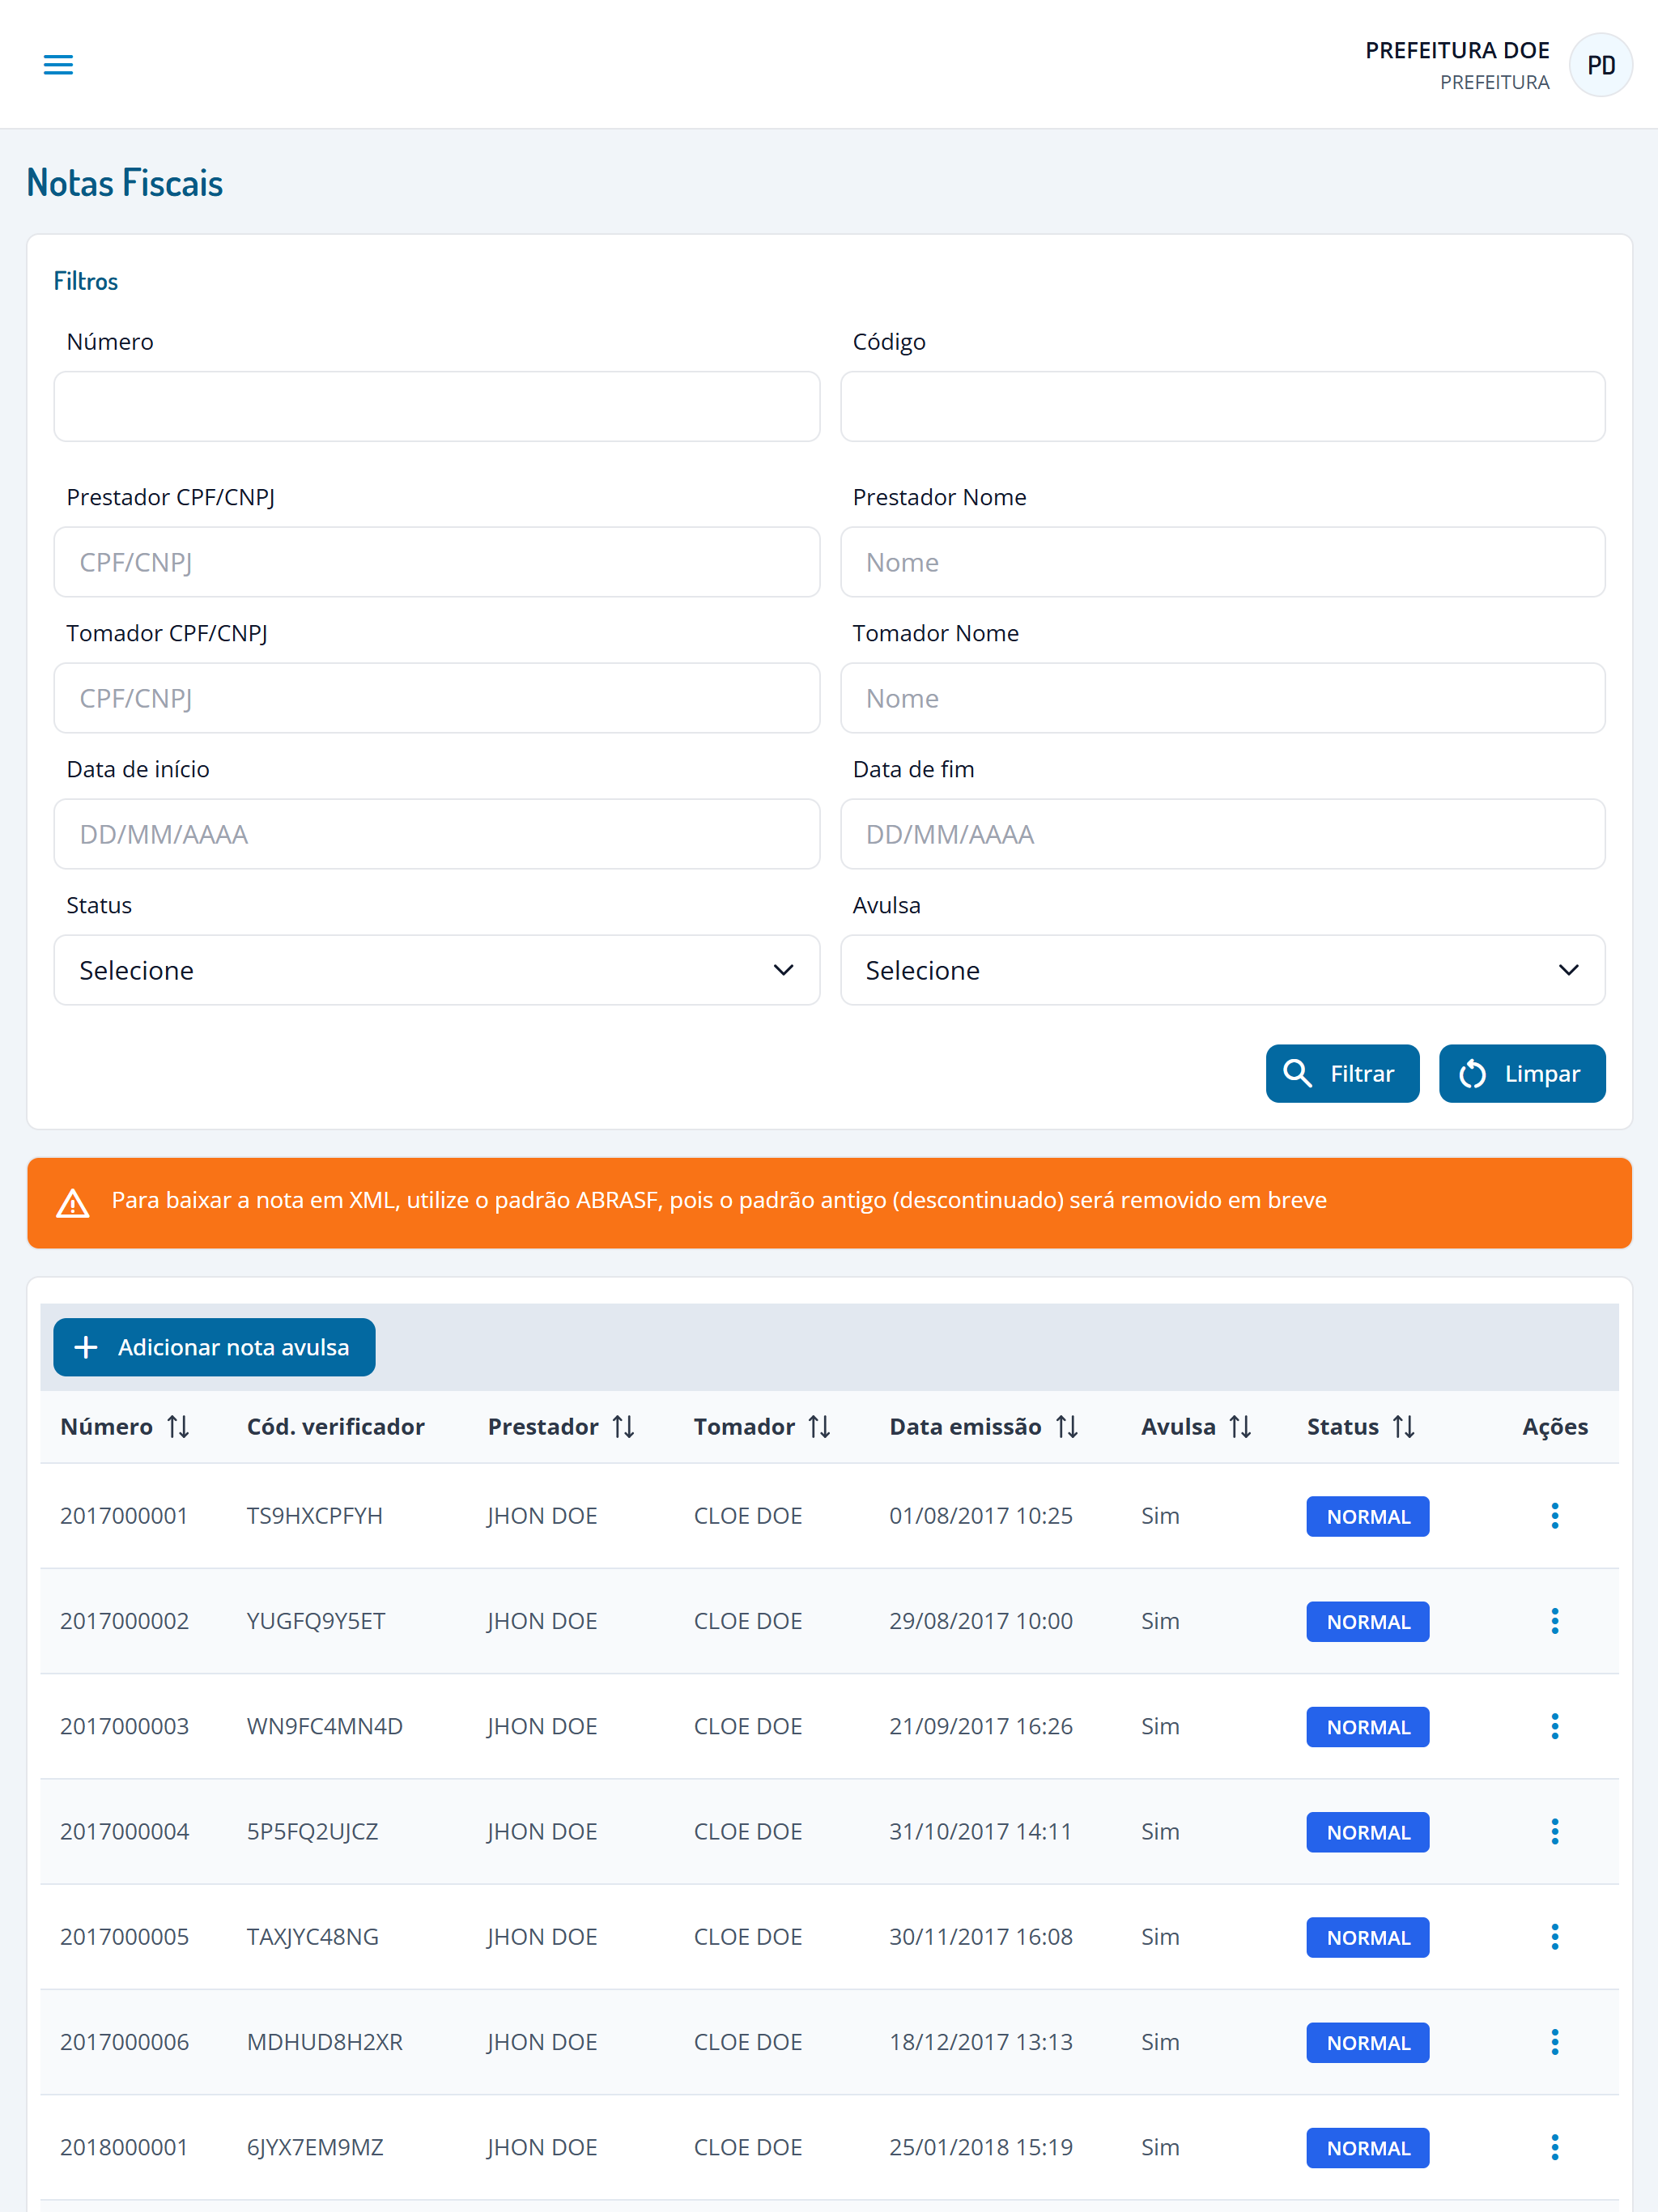1658x2212 pixels.
Task: Open actions menu for note 2017000003
Action: point(1554,1726)
